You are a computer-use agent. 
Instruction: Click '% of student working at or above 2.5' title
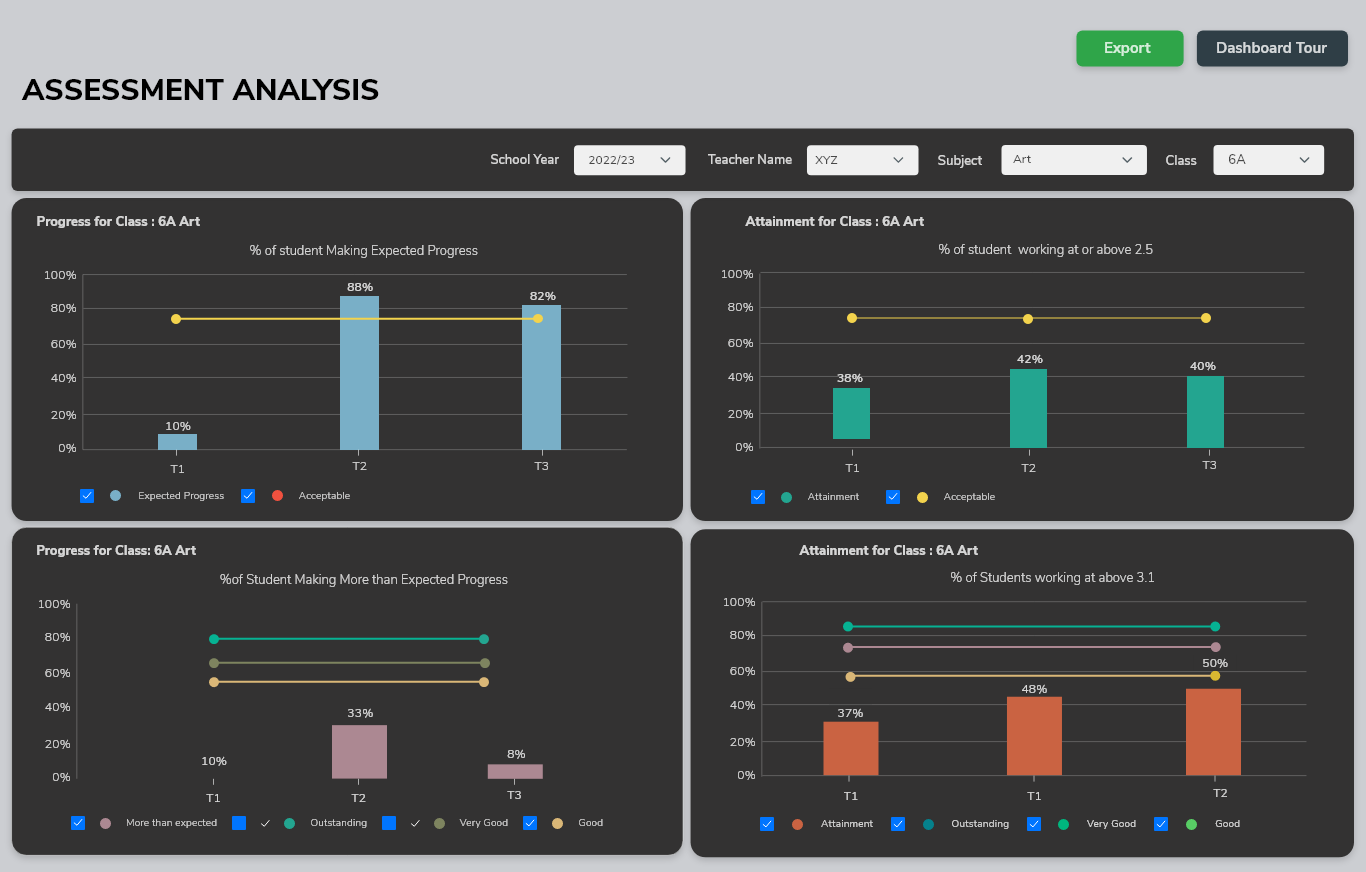(1045, 249)
